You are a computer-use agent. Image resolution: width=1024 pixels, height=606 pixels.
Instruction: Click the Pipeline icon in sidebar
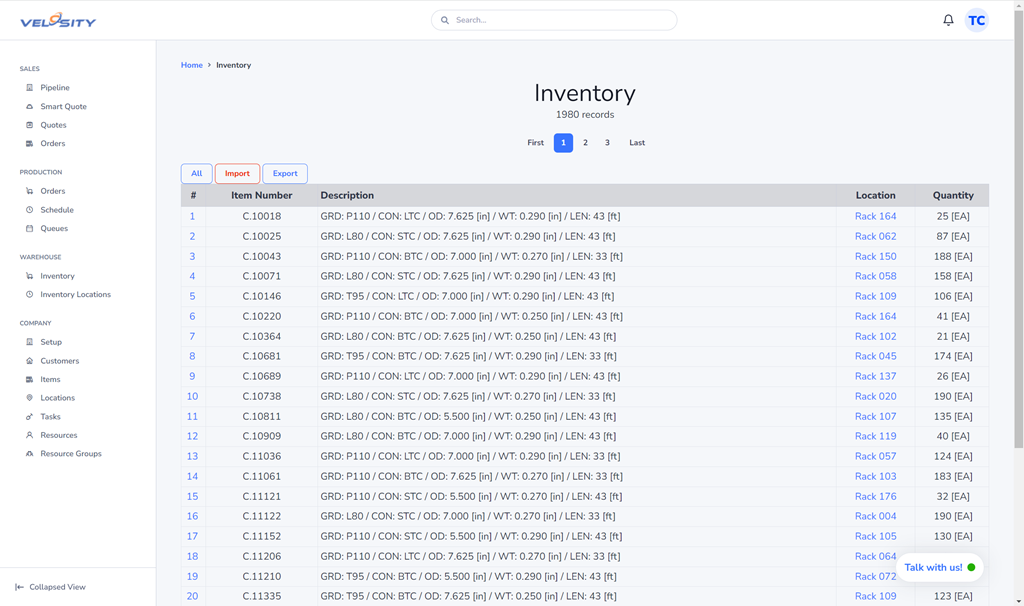click(29, 88)
